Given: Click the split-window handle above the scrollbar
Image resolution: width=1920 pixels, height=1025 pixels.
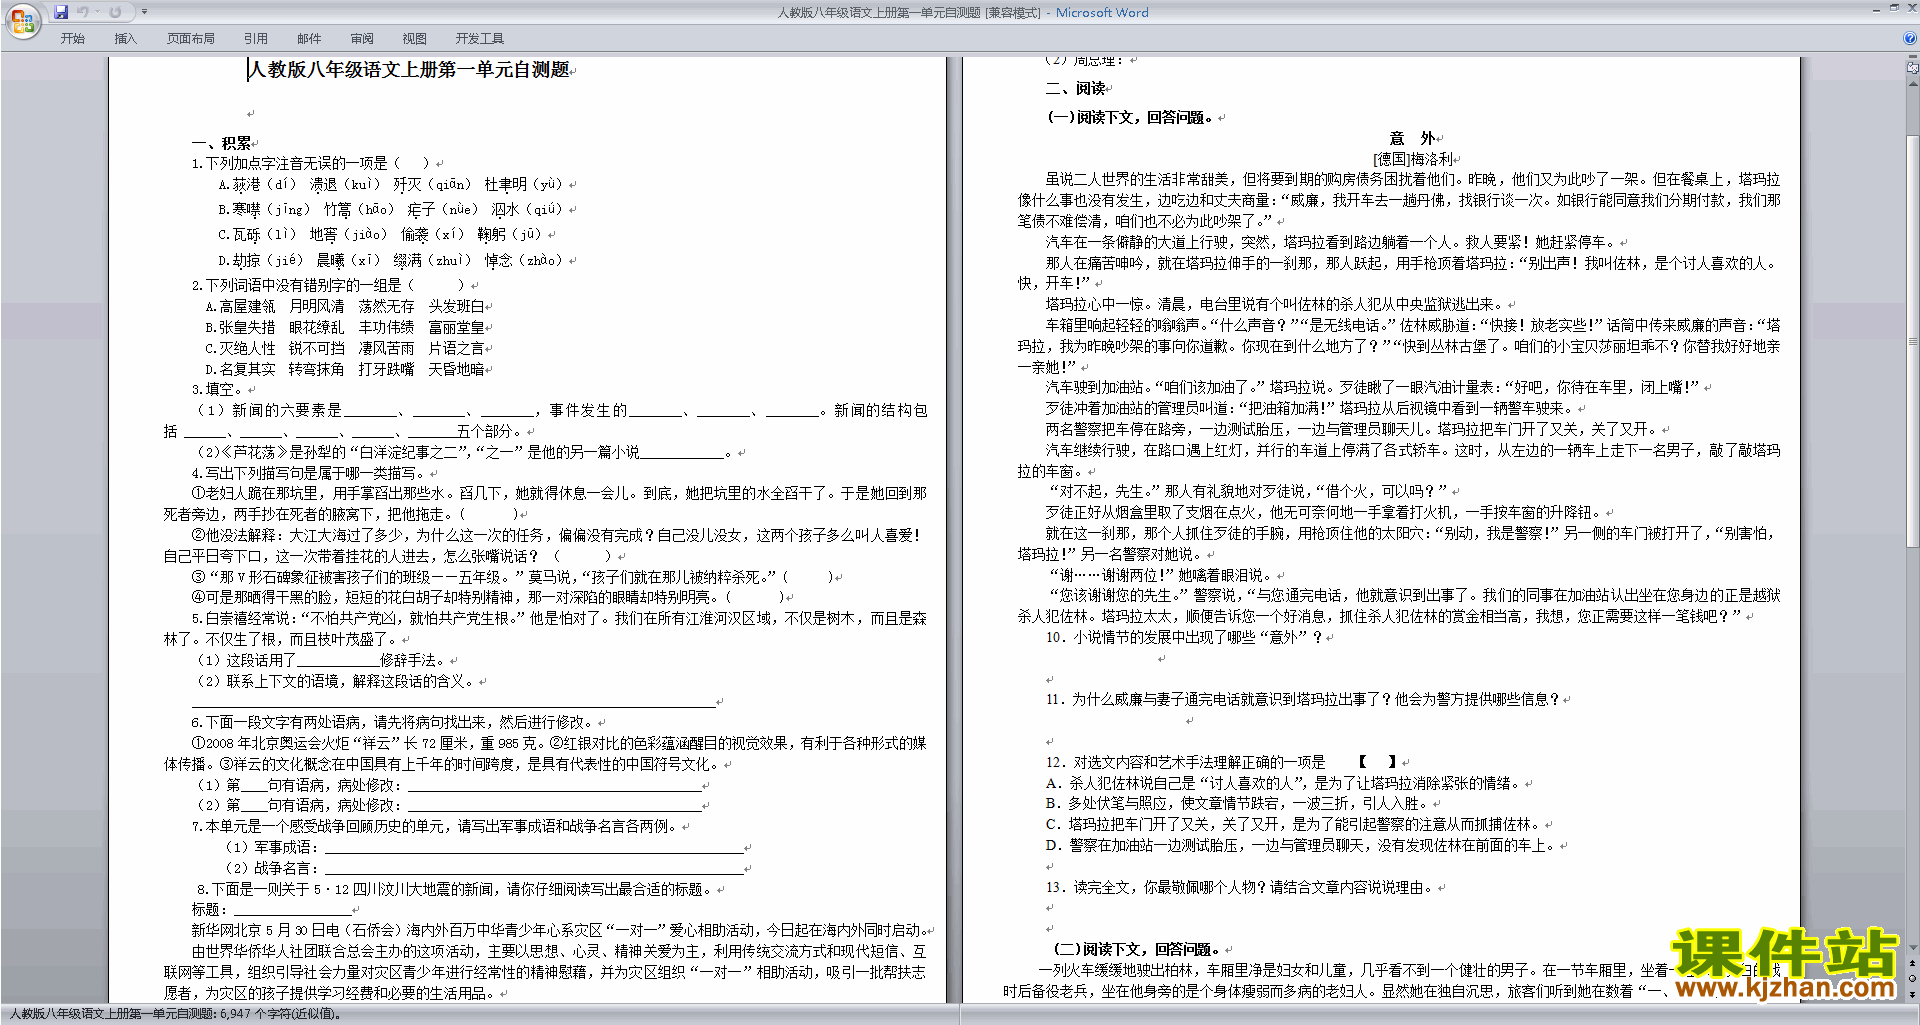Looking at the screenshot, I should pyautogui.click(x=1912, y=57).
